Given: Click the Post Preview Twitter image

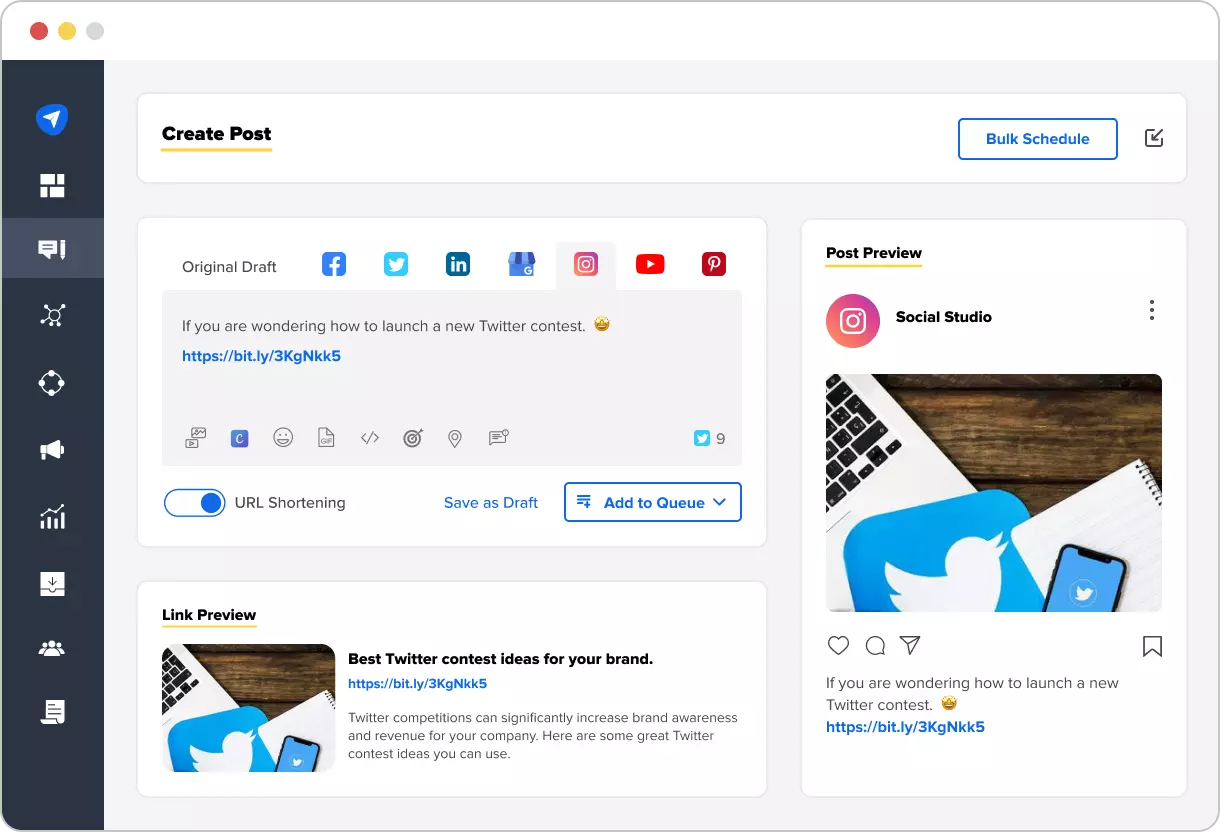Looking at the screenshot, I should click(x=994, y=493).
